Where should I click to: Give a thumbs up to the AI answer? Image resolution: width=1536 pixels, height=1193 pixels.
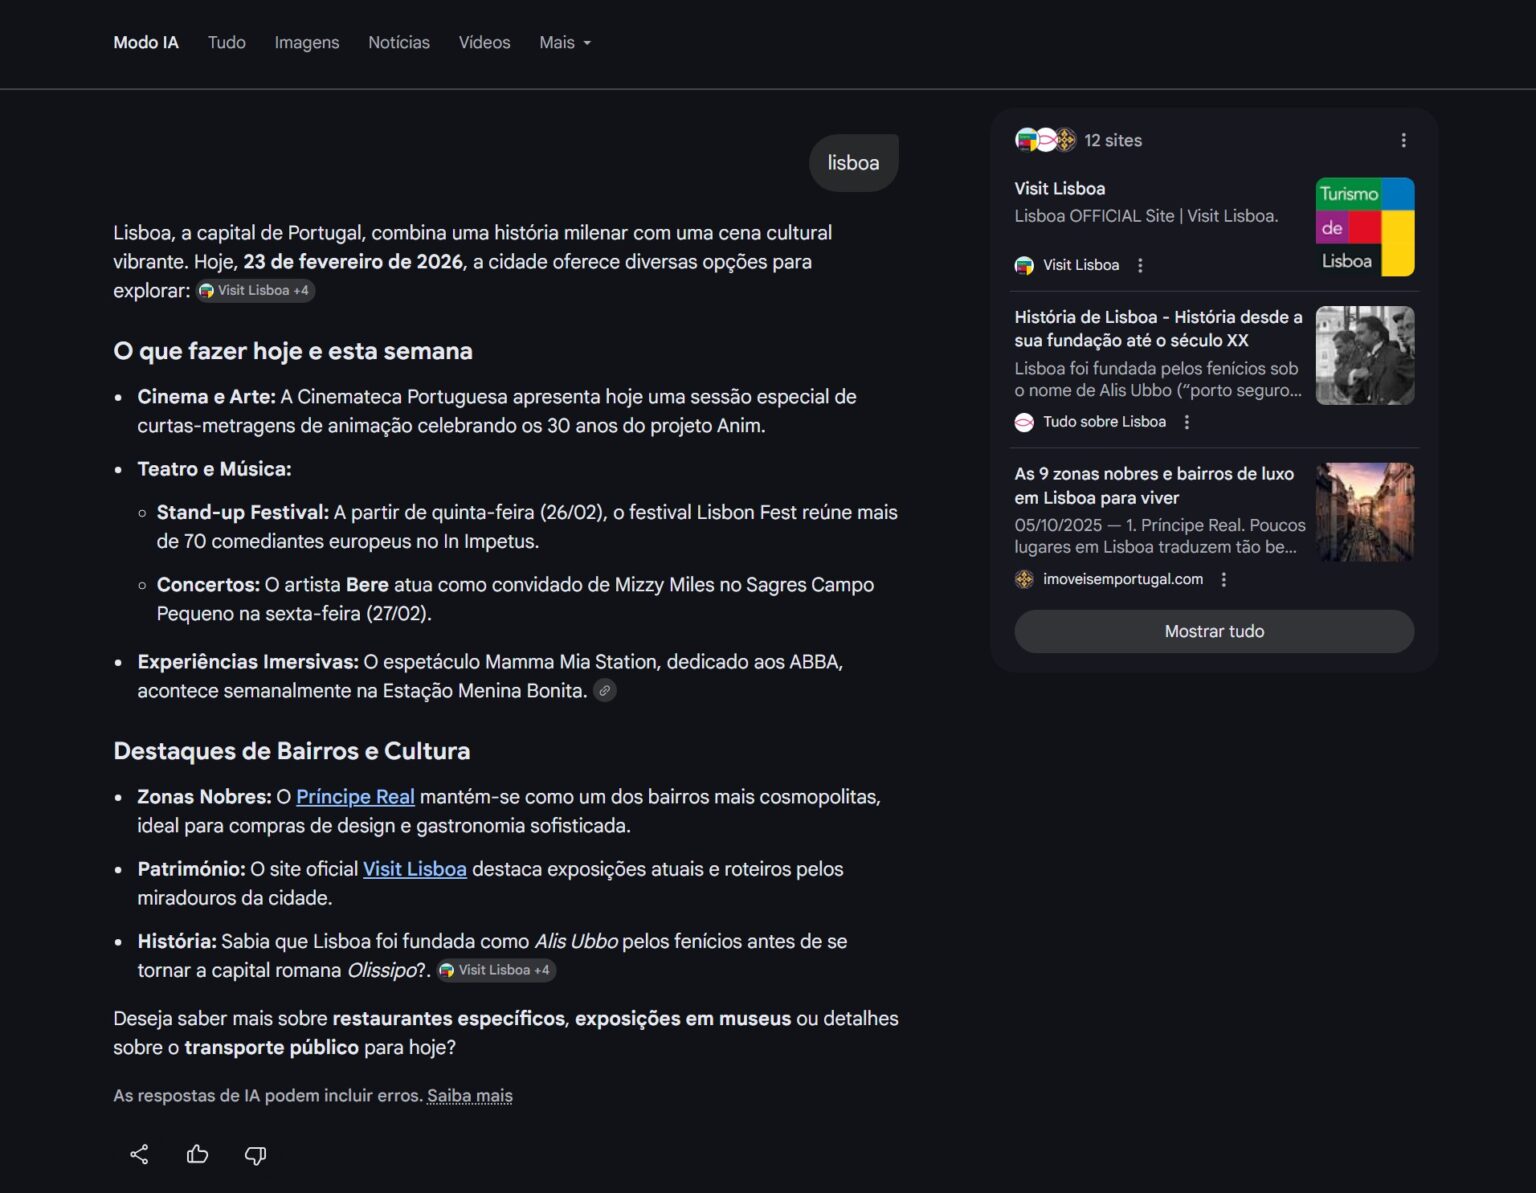pyautogui.click(x=197, y=1155)
